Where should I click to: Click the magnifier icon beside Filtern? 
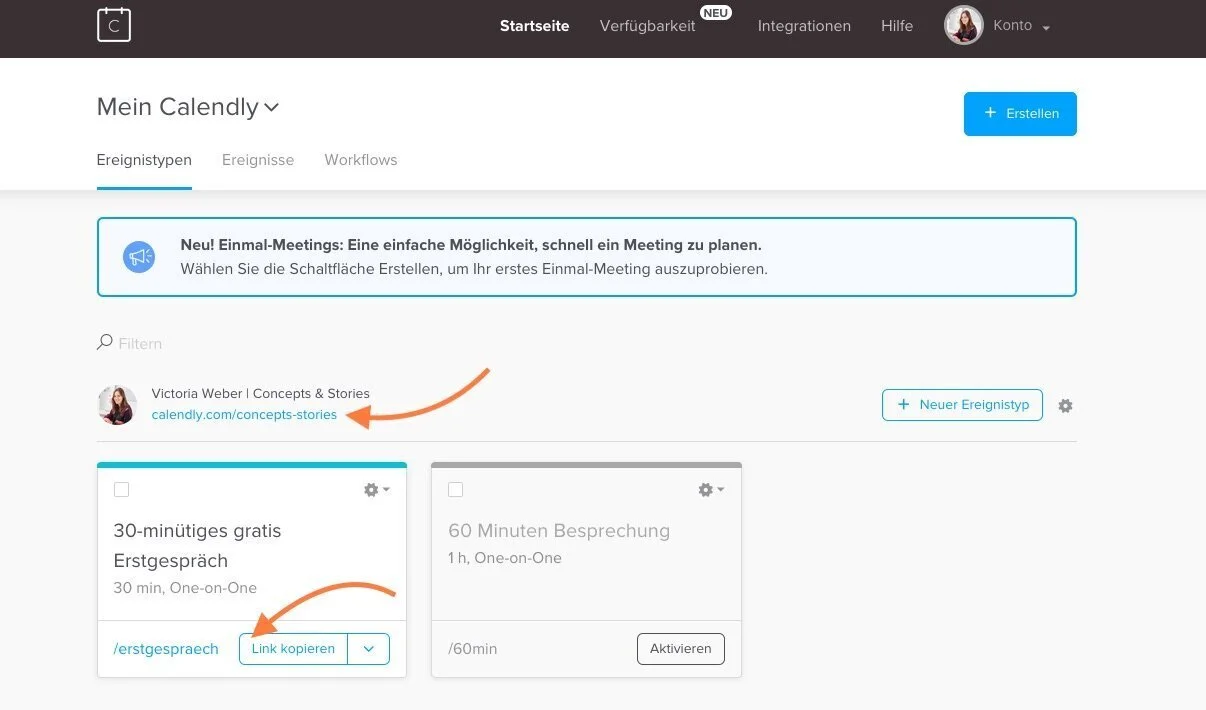coord(105,342)
